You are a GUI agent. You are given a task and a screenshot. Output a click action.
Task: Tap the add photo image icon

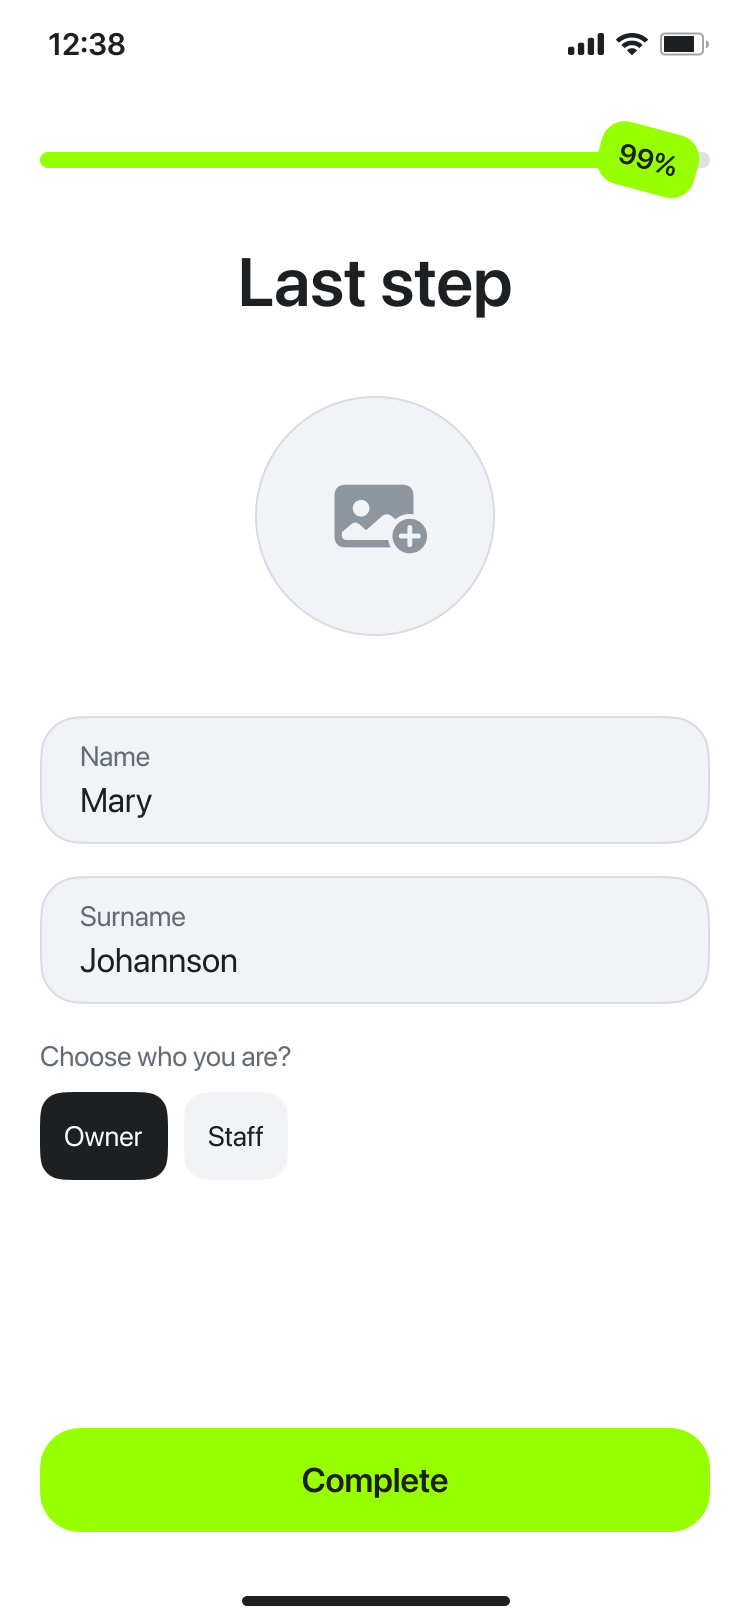click(372, 514)
